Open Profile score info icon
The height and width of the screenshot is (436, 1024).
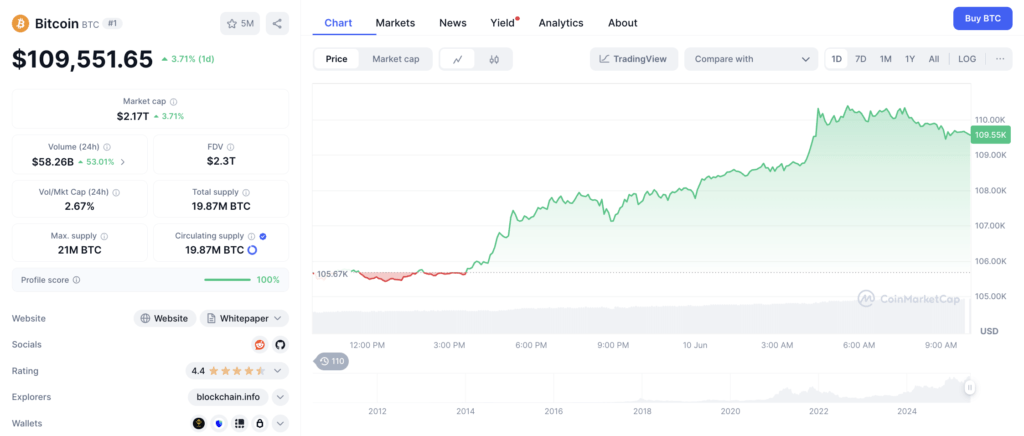(x=76, y=280)
